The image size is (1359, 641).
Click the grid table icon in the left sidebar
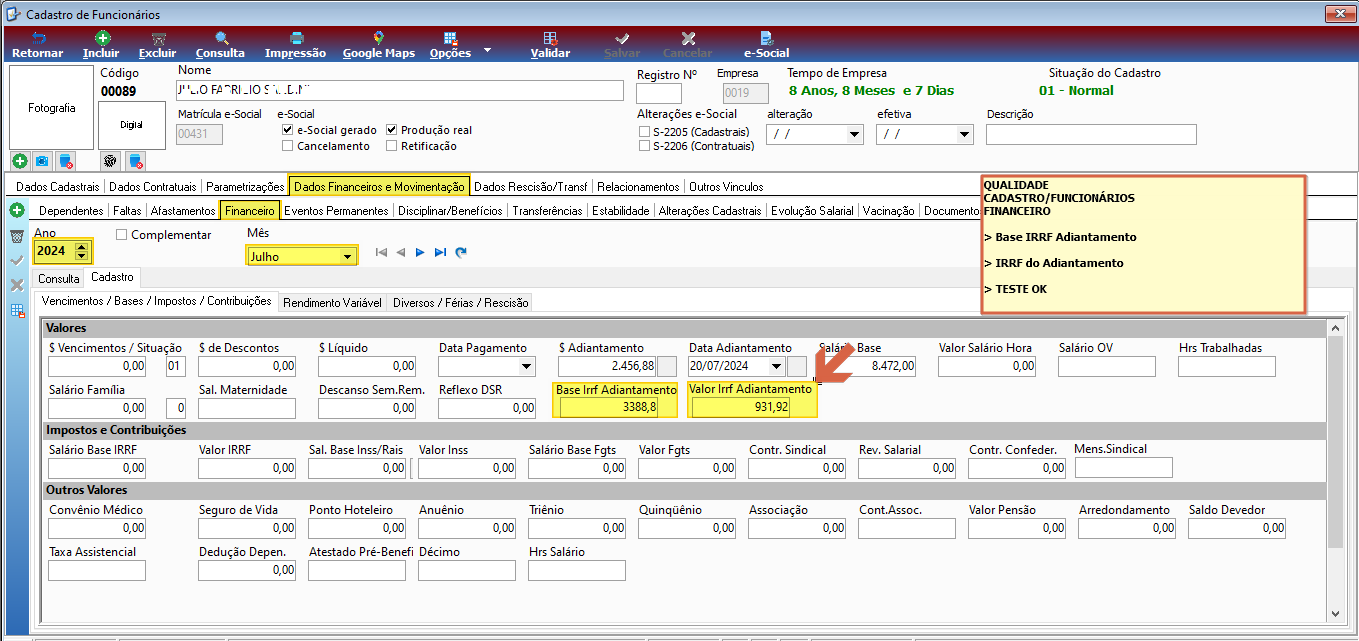tap(17, 311)
